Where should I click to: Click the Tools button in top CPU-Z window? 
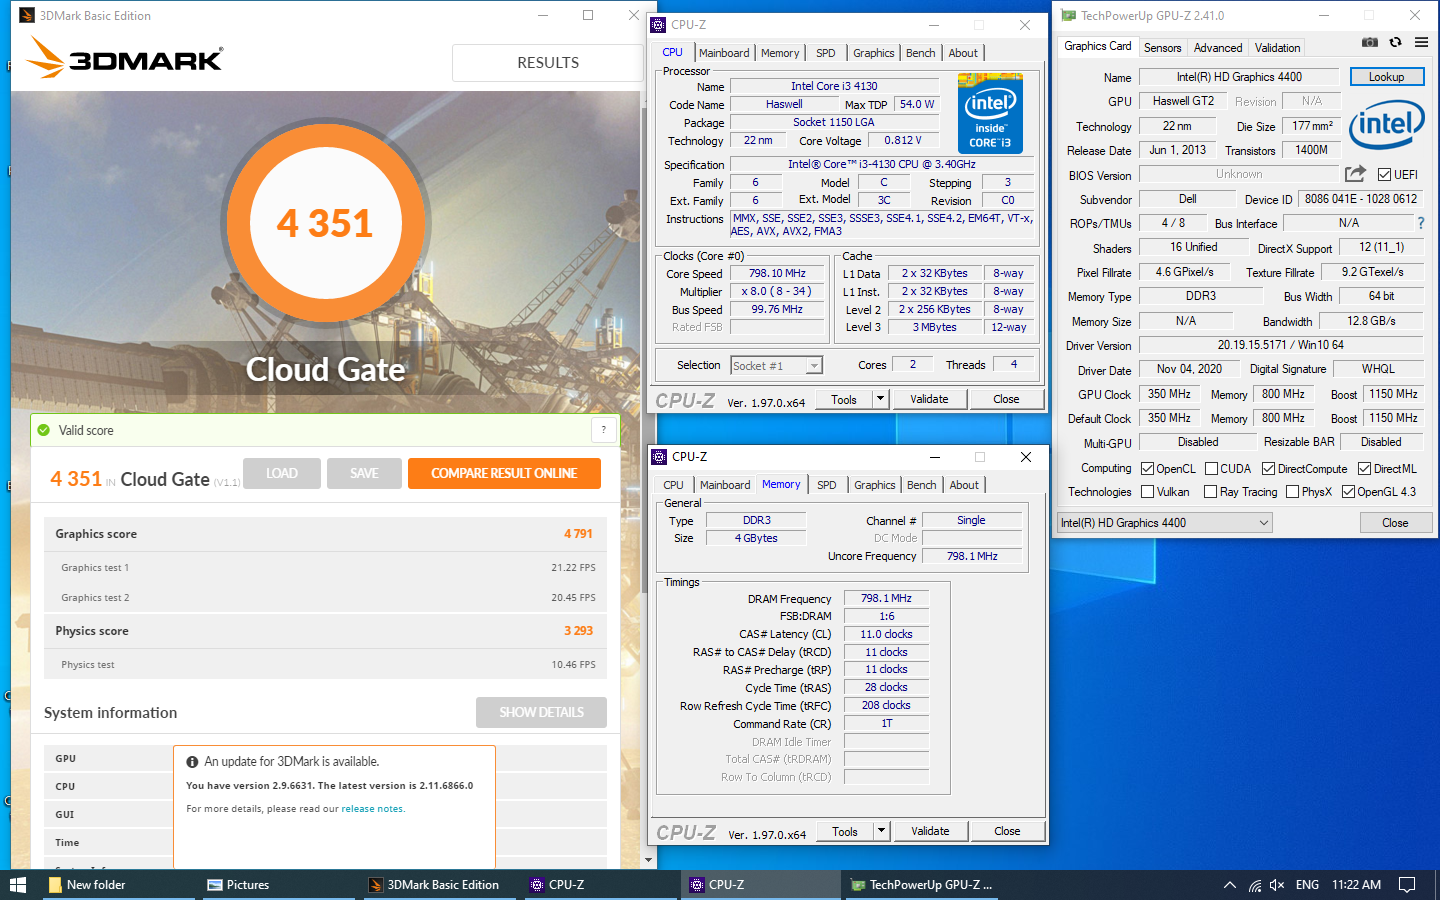[844, 399]
